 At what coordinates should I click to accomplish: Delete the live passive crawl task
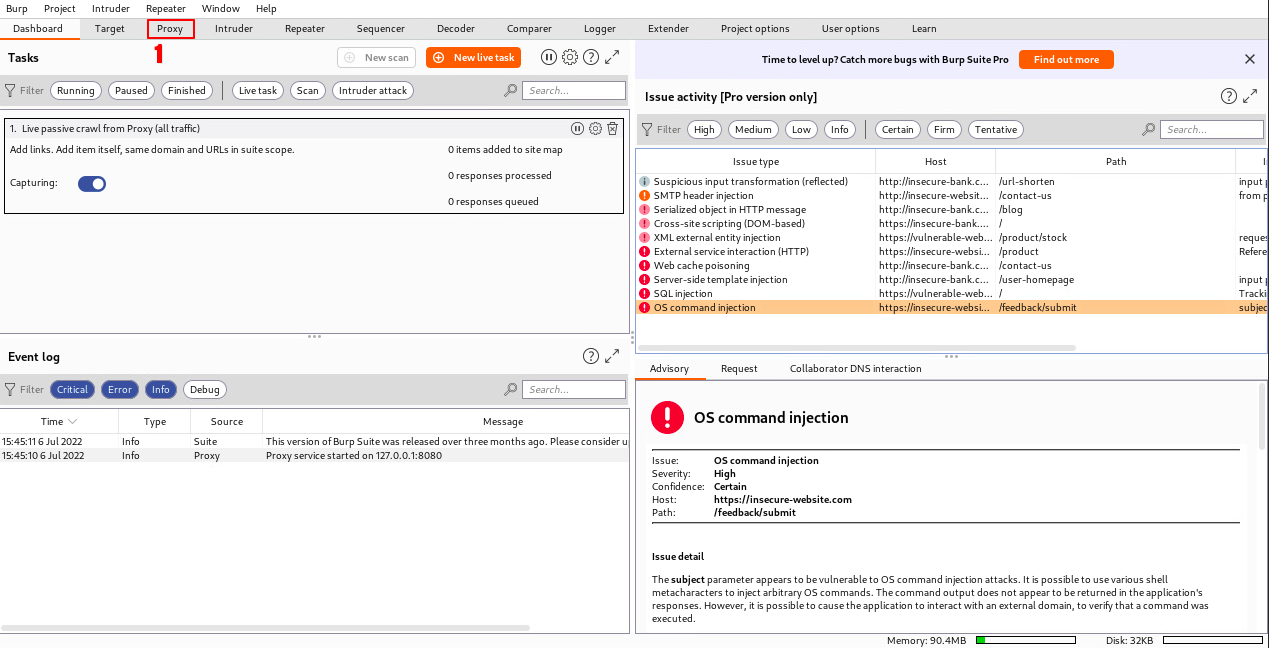613,129
